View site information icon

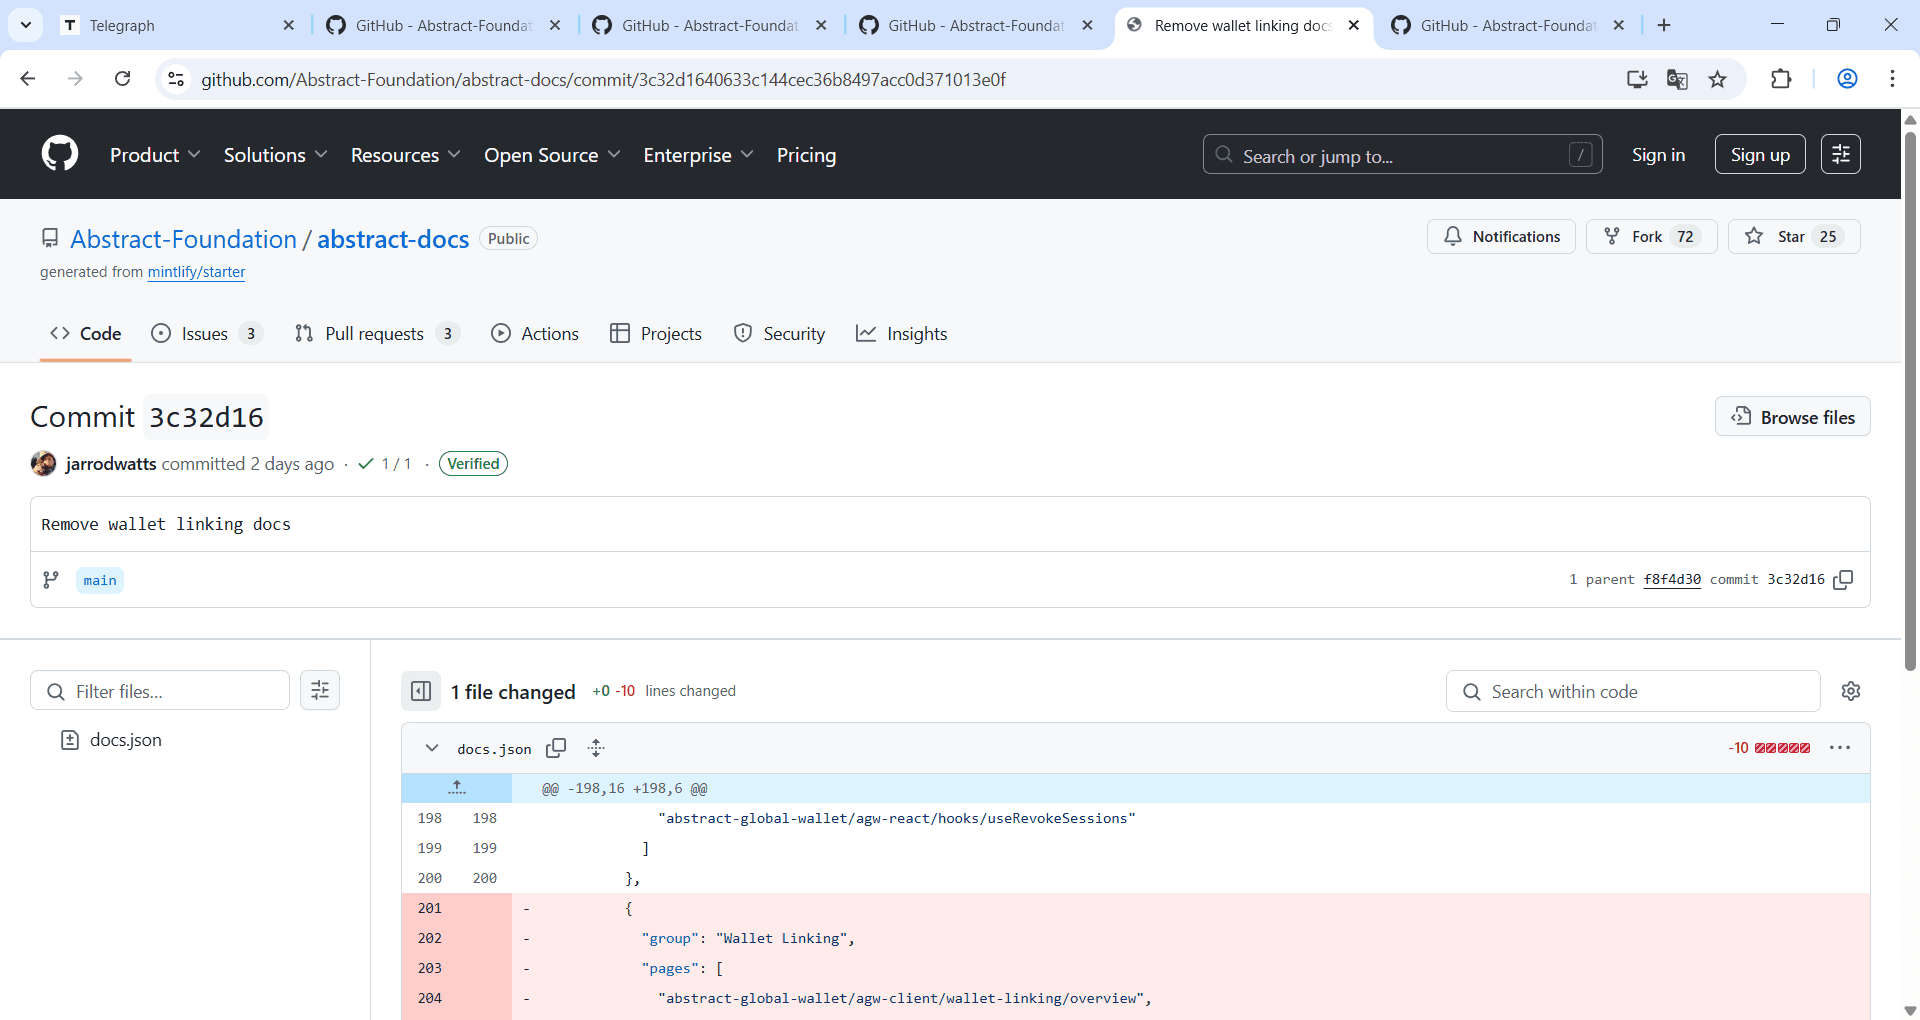coord(176,79)
